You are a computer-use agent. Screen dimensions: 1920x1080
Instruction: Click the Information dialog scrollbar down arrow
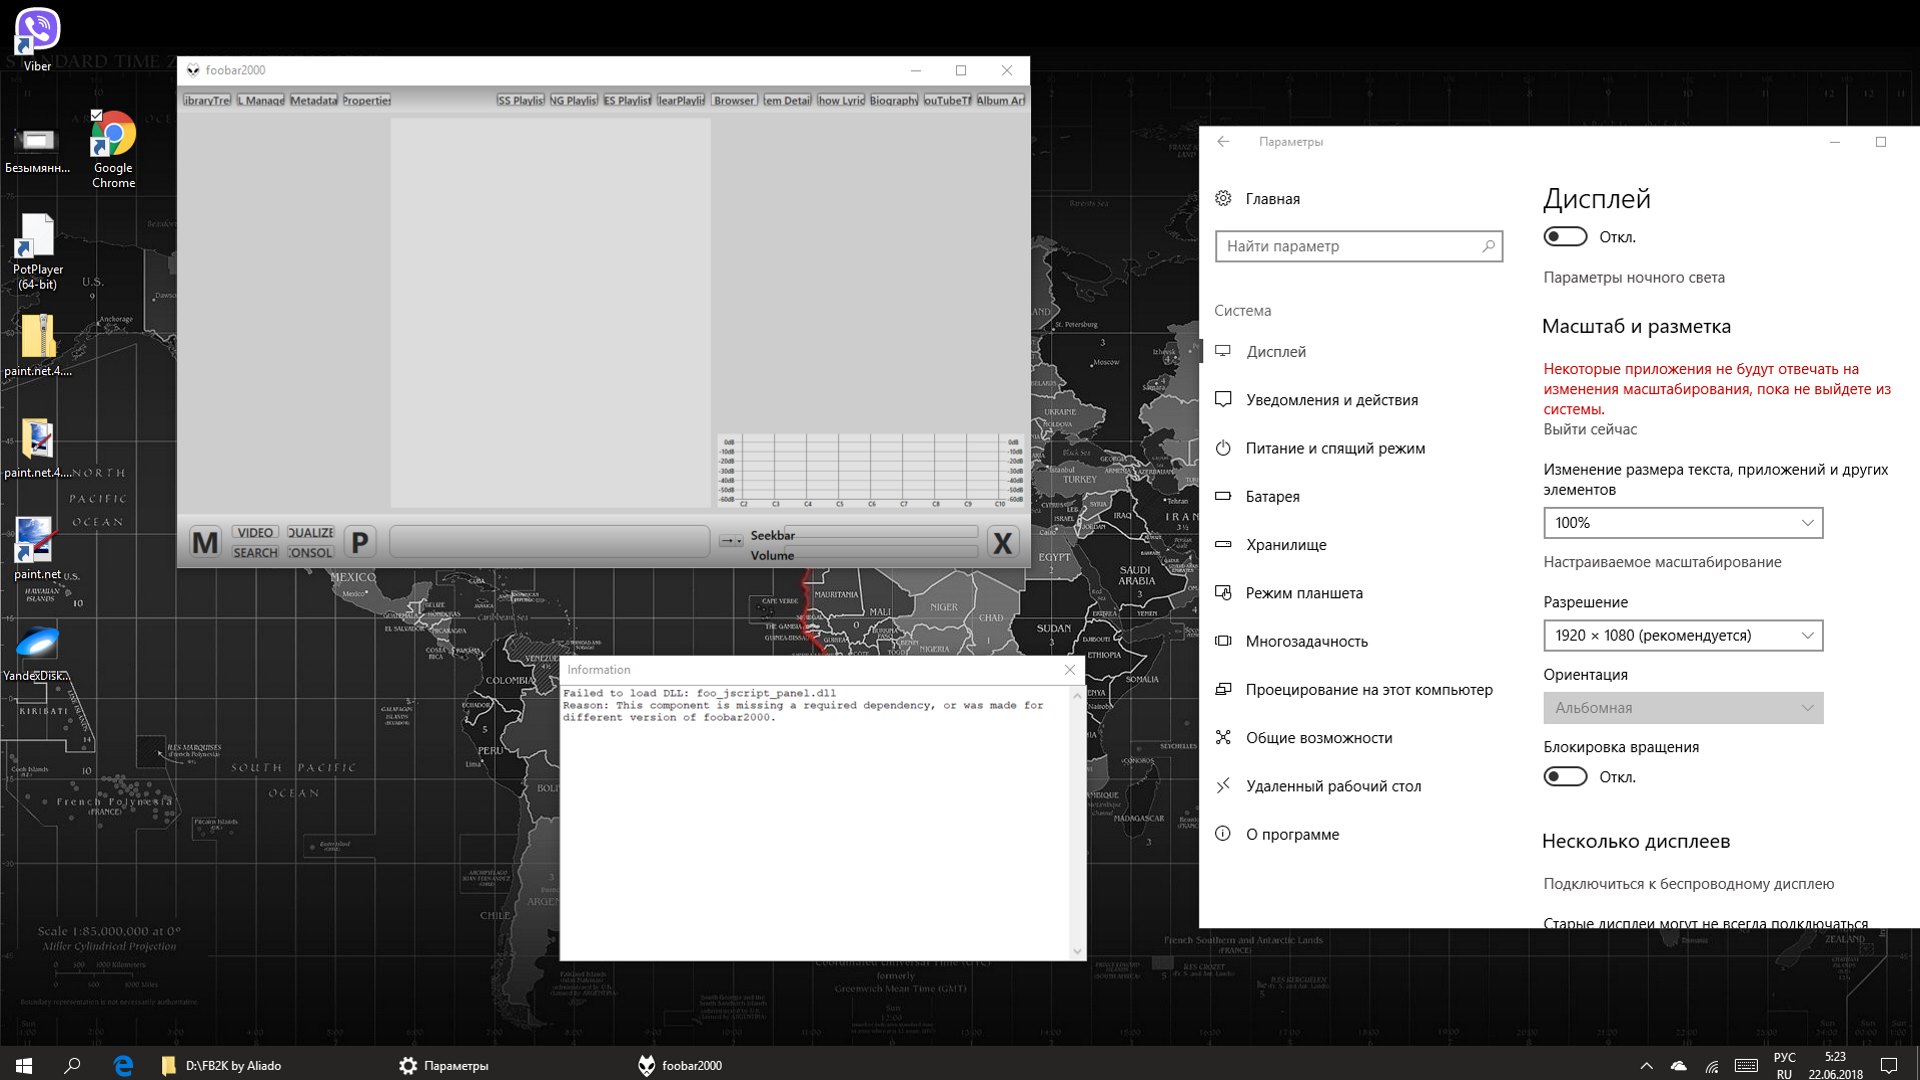[x=1077, y=951]
